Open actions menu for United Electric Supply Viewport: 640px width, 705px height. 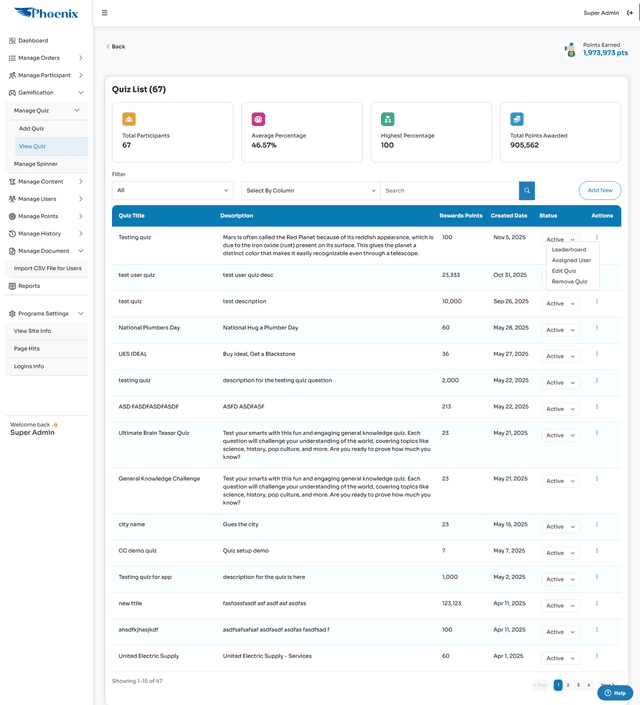point(597,656)
